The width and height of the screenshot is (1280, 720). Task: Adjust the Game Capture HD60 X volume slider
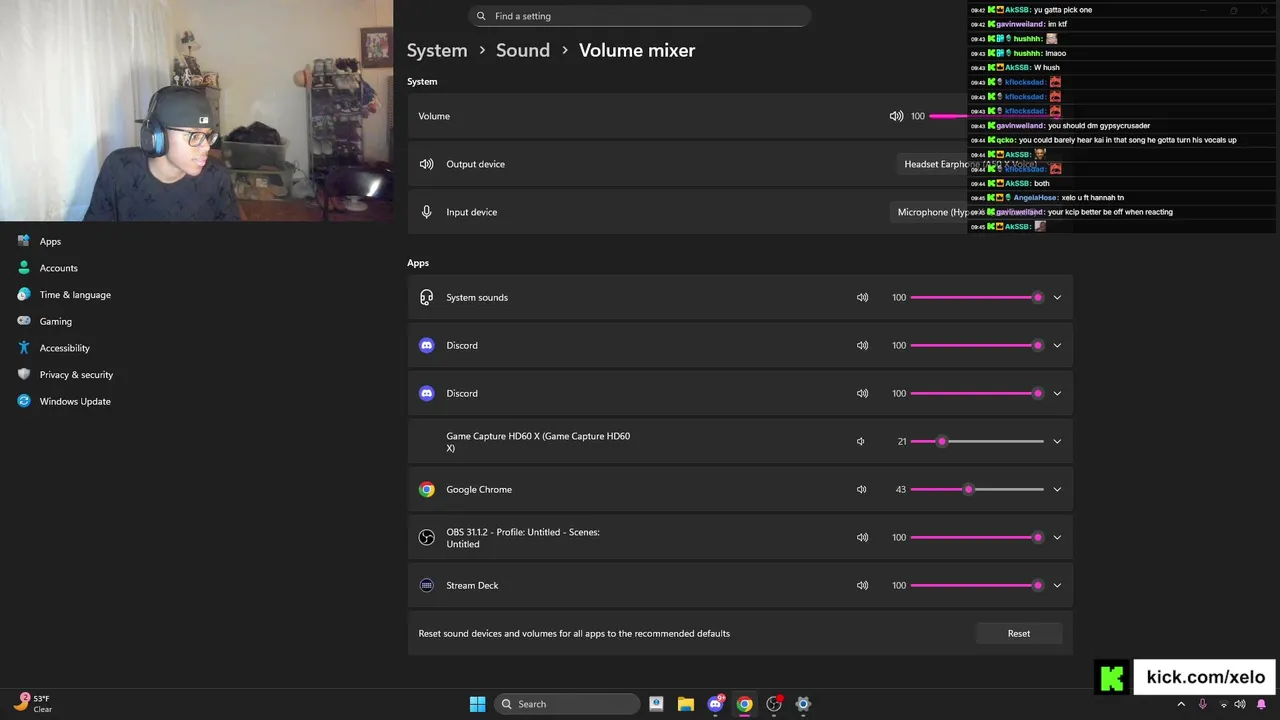click(x=977, y=441)
